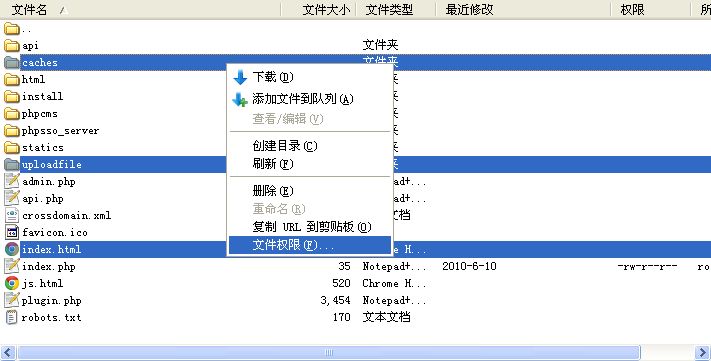Click the 2010-6-10 modified date
This screenshot has height=361, width=711.
pyautogui.click(x=469, y=266)
